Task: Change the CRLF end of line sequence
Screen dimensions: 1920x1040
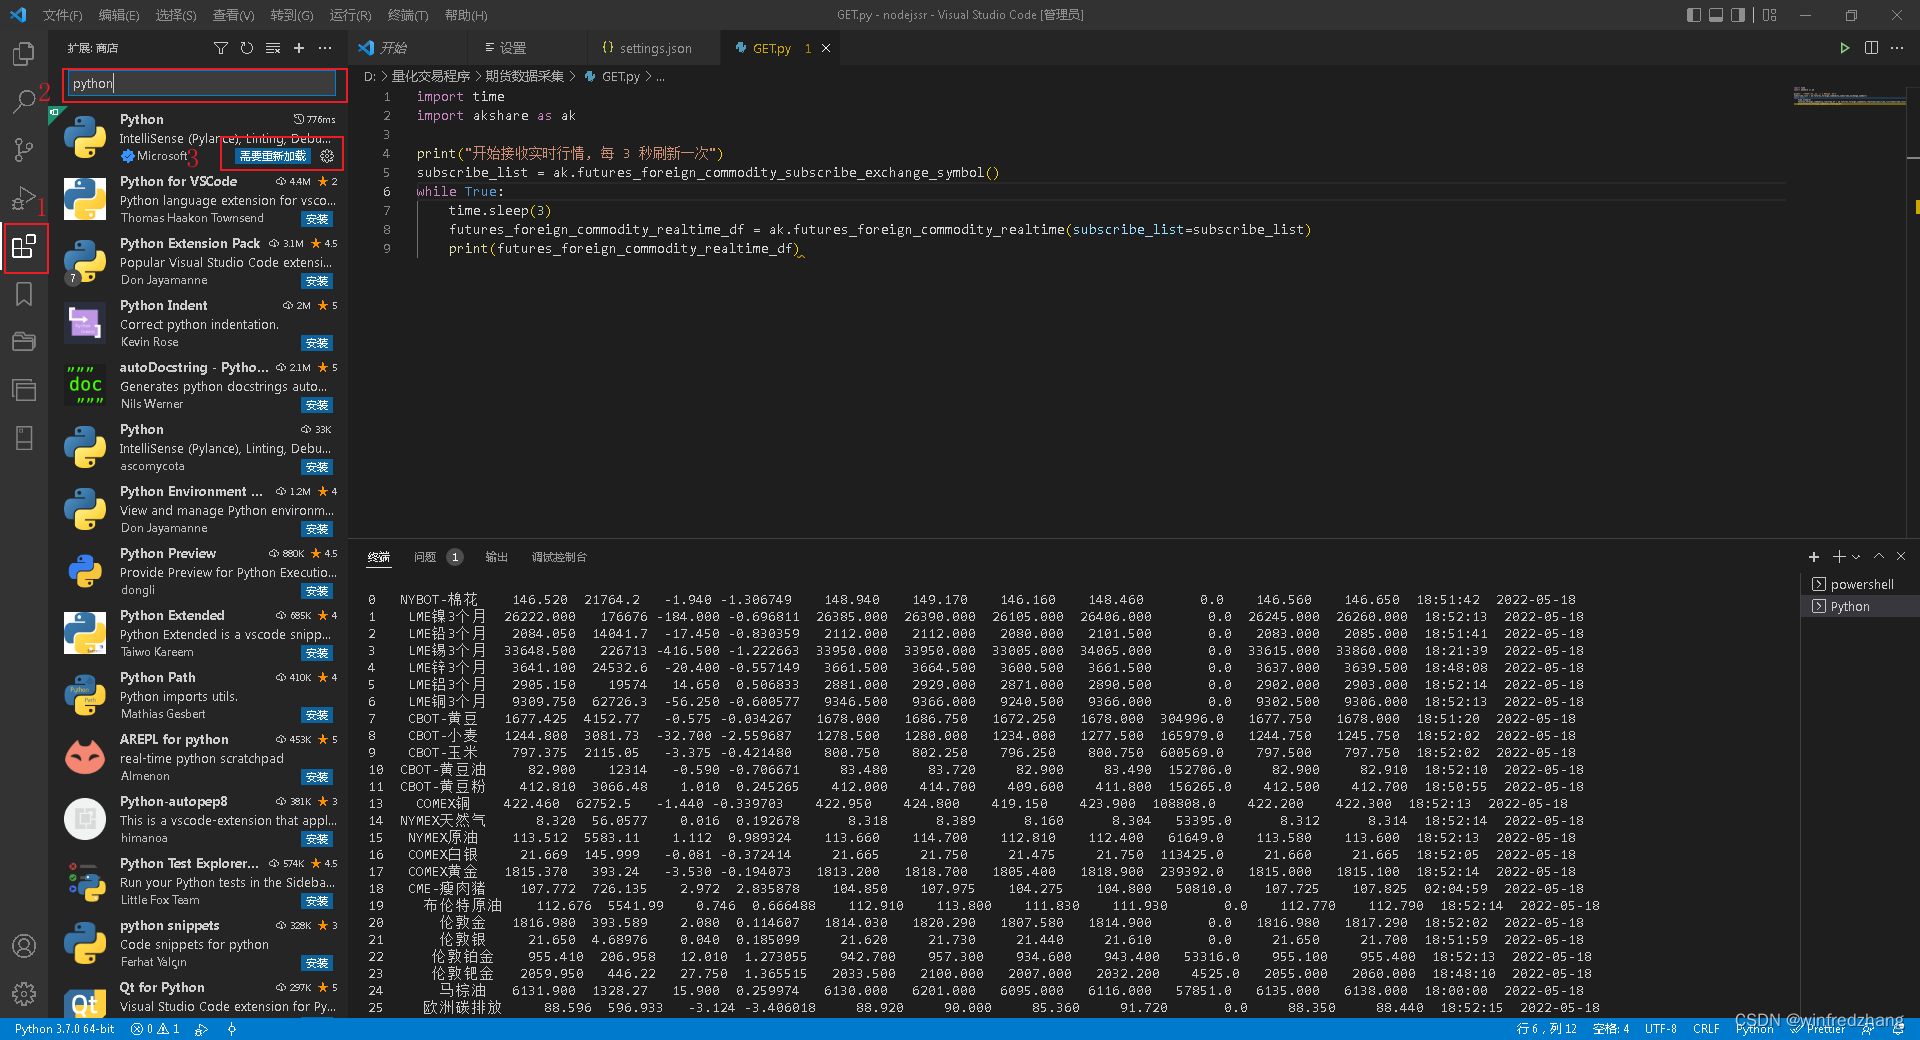Action: point(1706,1029)
